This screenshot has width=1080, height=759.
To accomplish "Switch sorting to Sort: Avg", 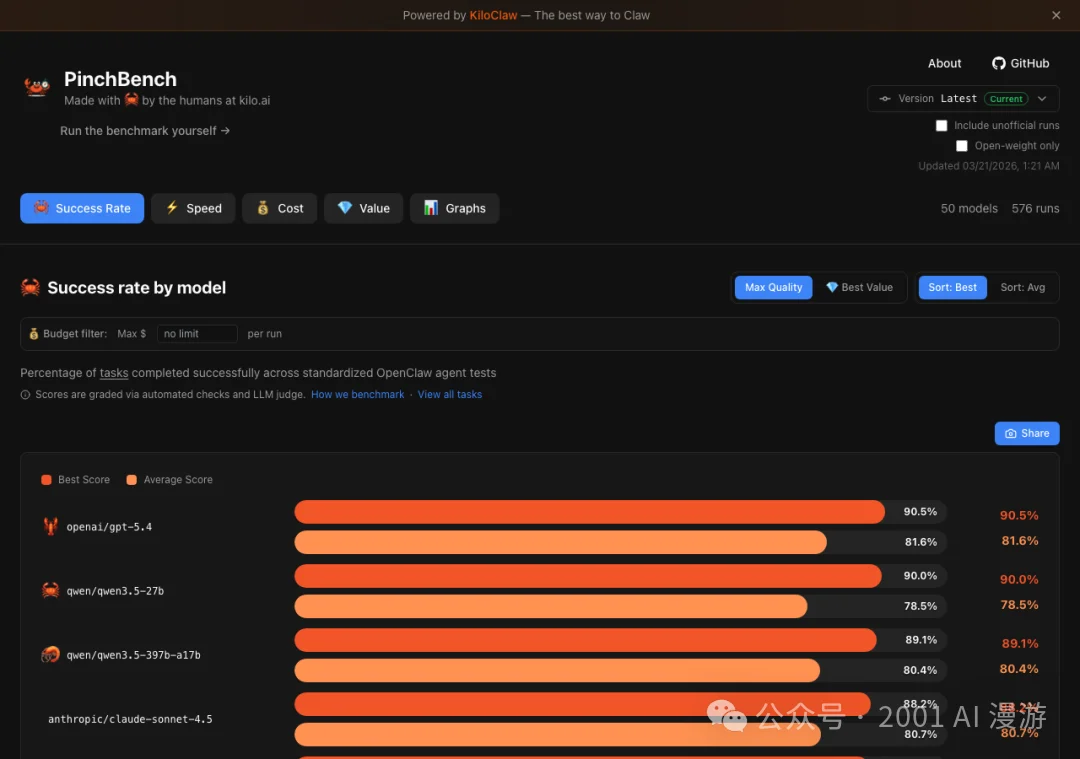I will (x=1022, y=287).
